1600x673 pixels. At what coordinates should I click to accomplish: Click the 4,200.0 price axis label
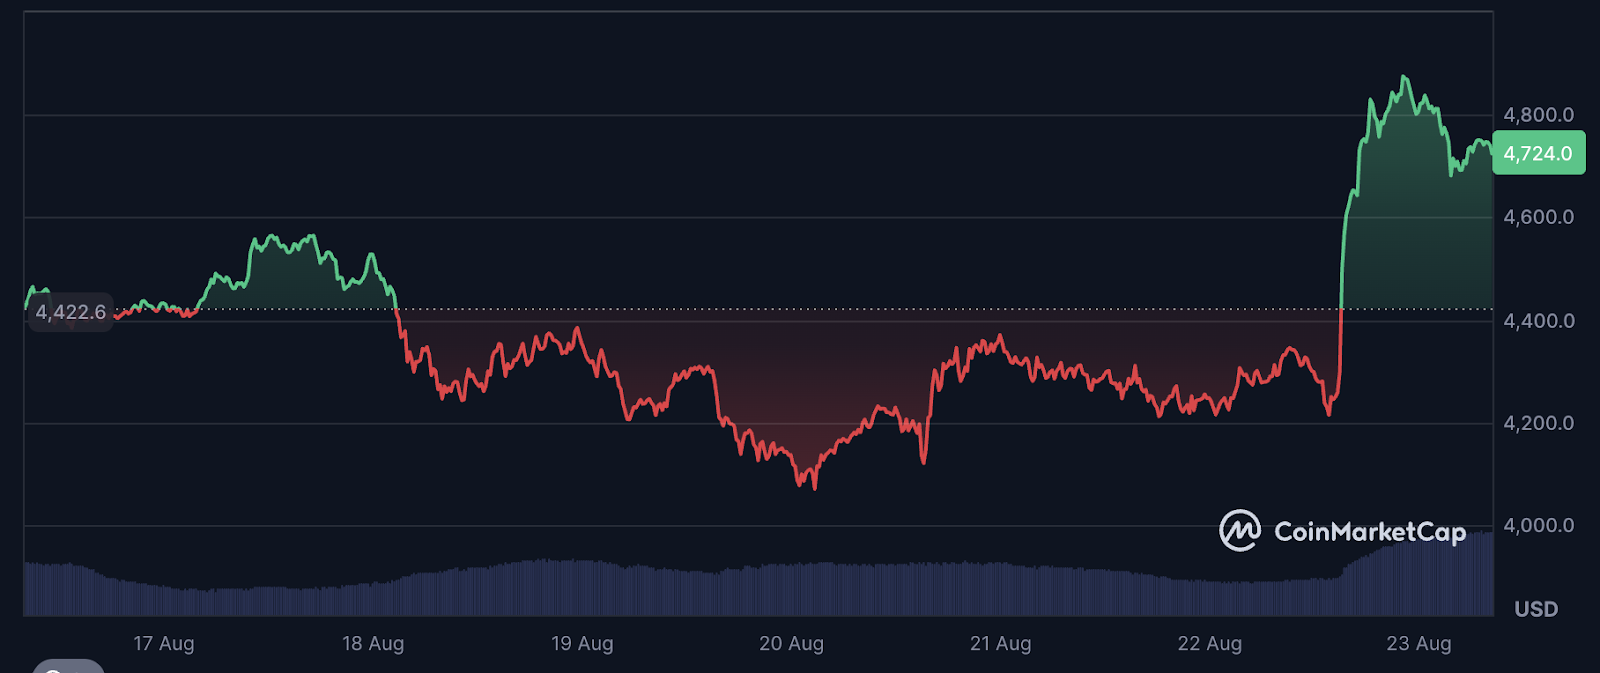[x=1538, y=423]
